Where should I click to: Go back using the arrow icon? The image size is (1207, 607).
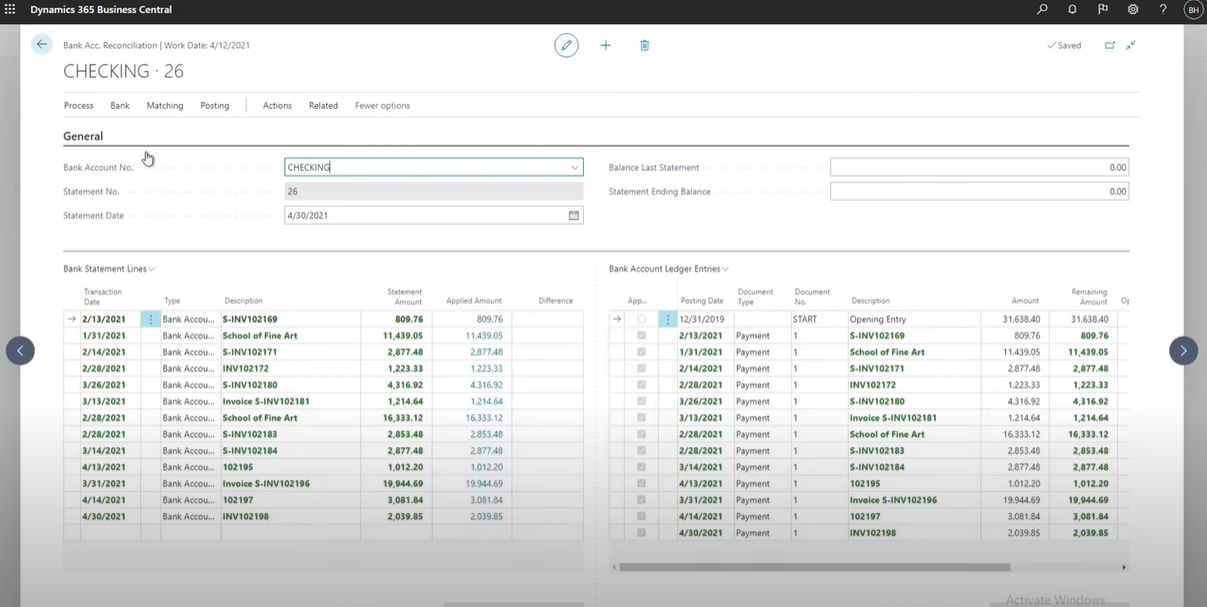coord(41,44)
